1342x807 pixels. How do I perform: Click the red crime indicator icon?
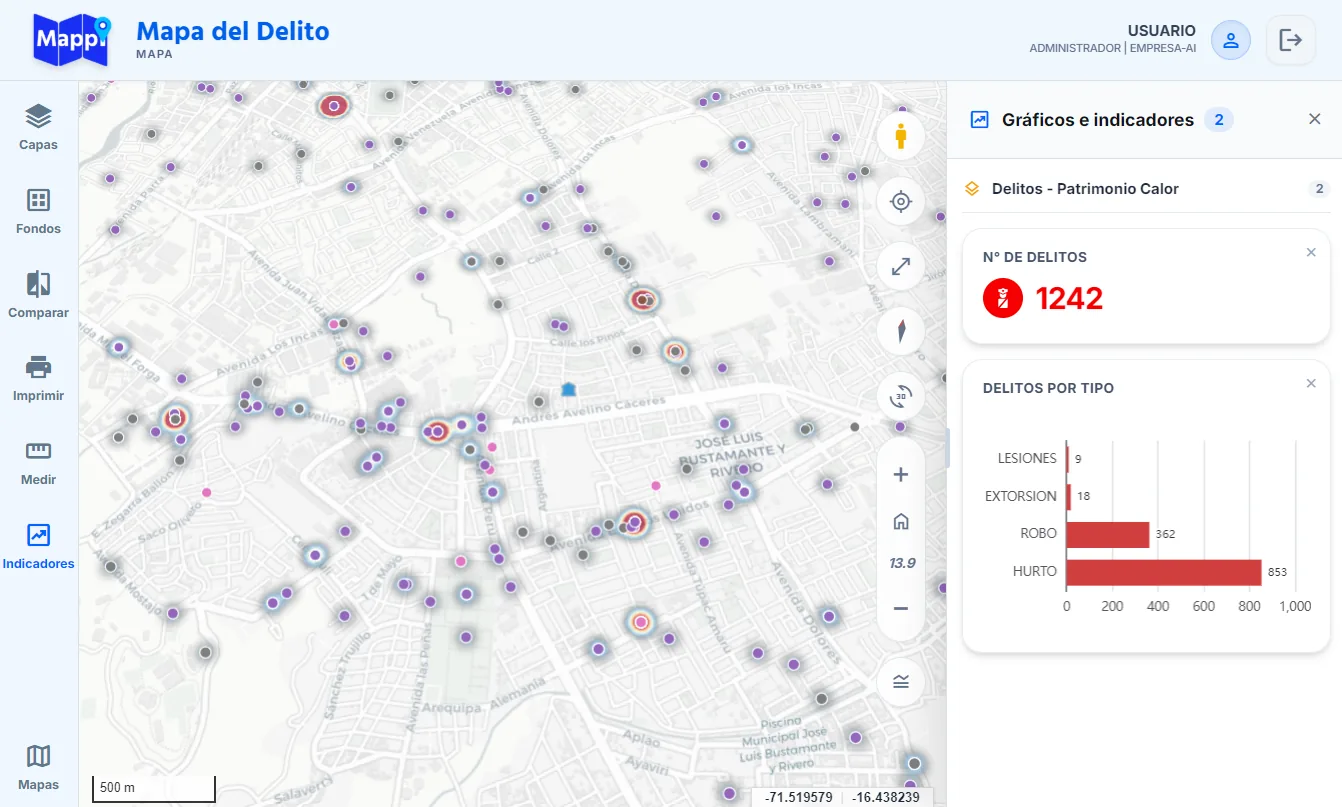coord(1003,298)
